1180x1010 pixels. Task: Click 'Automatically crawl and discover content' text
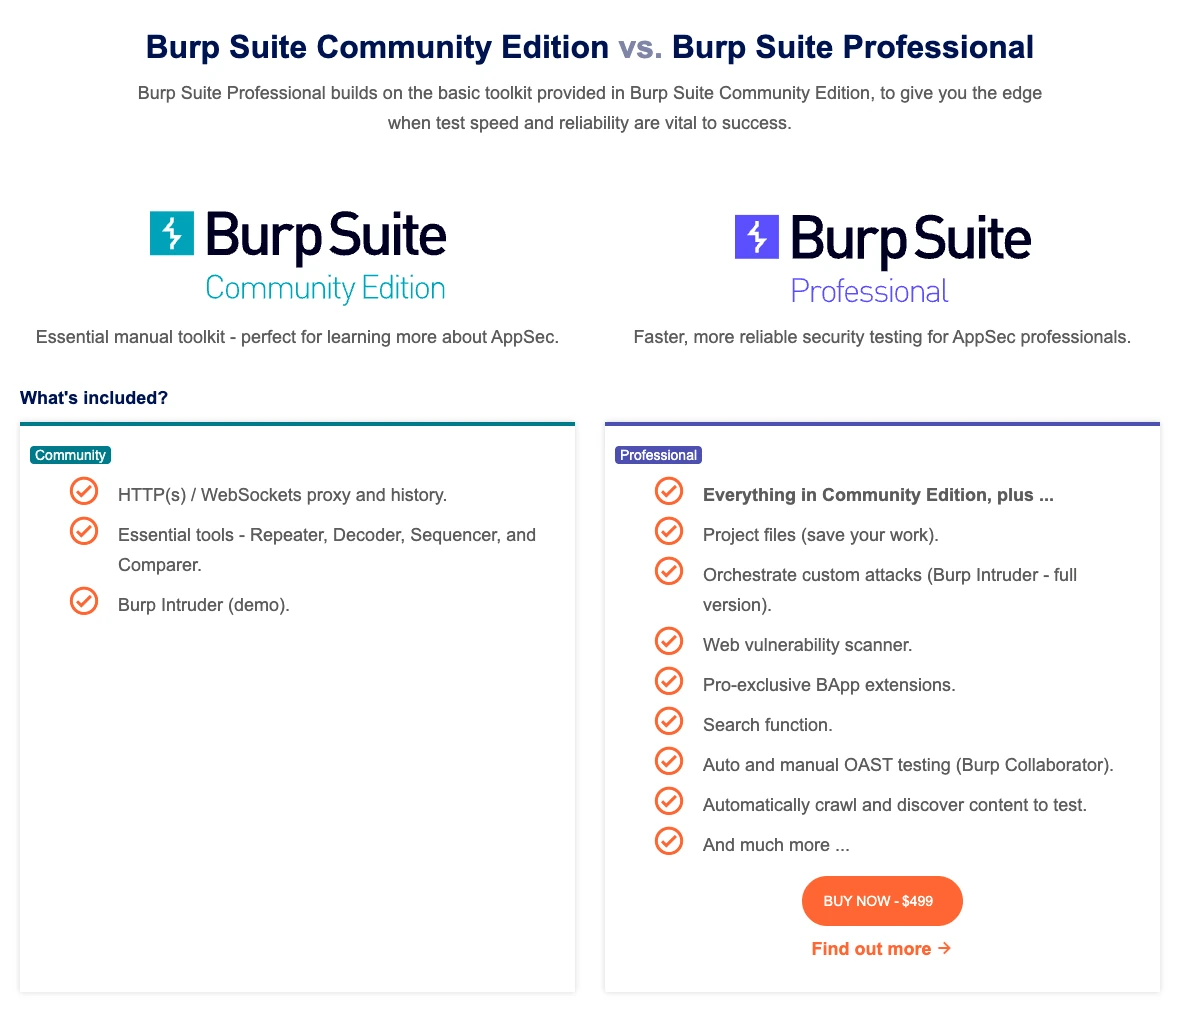coord(895,805)
